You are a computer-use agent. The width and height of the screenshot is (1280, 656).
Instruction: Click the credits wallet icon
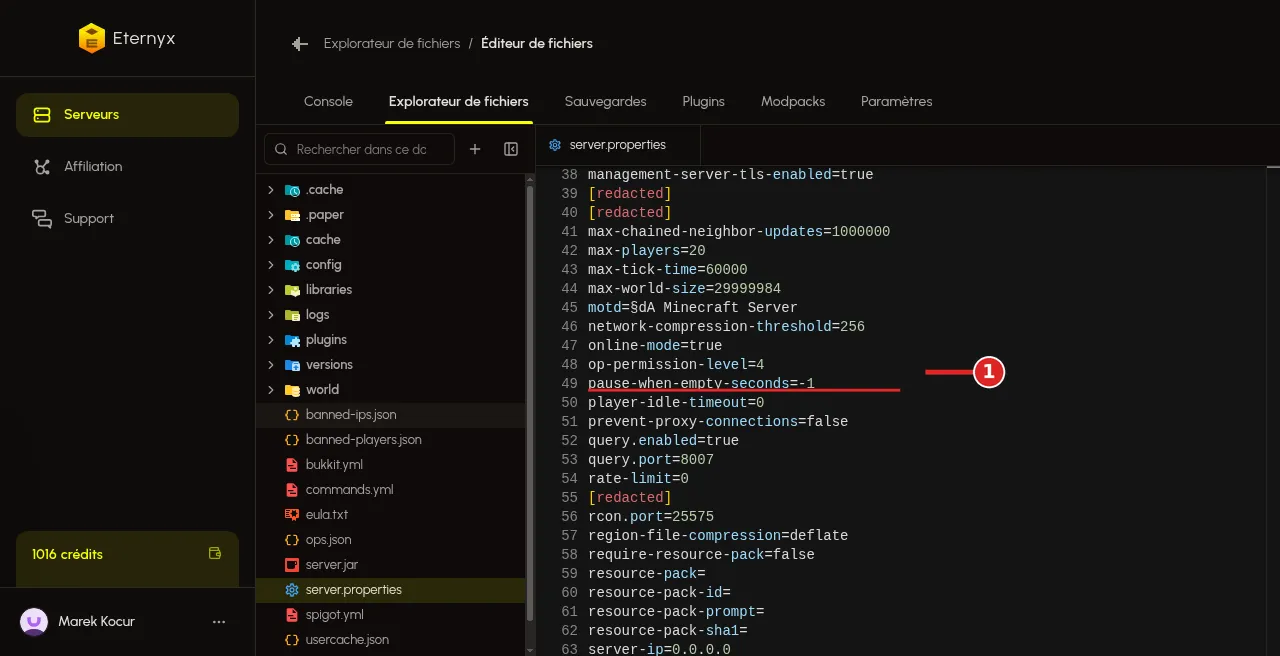214,554
